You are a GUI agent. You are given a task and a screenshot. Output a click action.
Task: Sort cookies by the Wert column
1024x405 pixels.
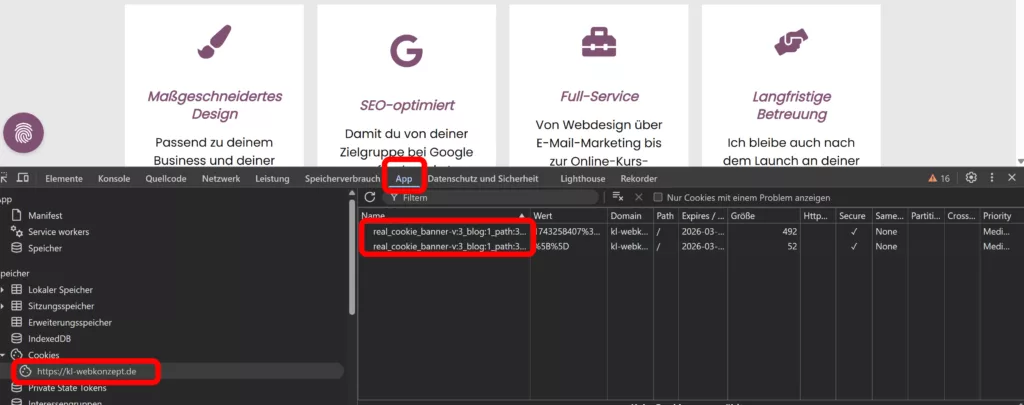569,216
